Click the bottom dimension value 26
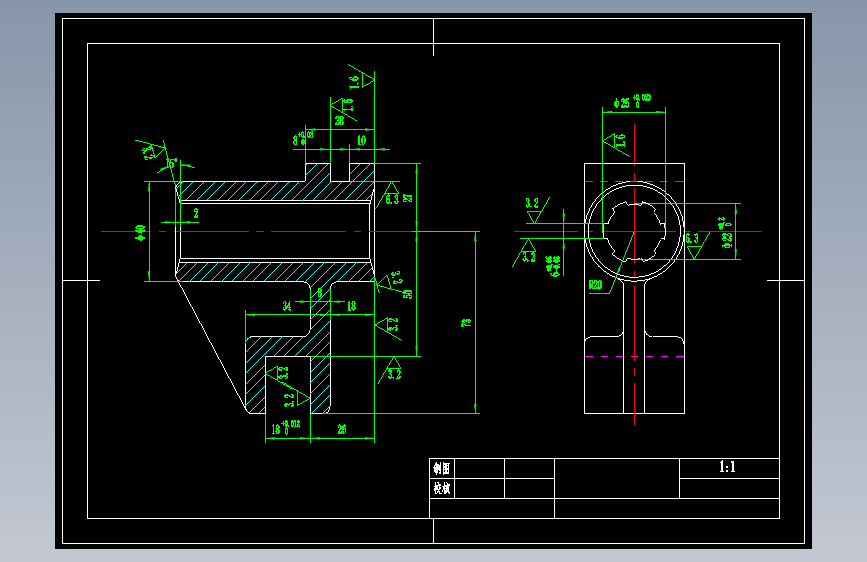The image size is (867, 562). 342,429
